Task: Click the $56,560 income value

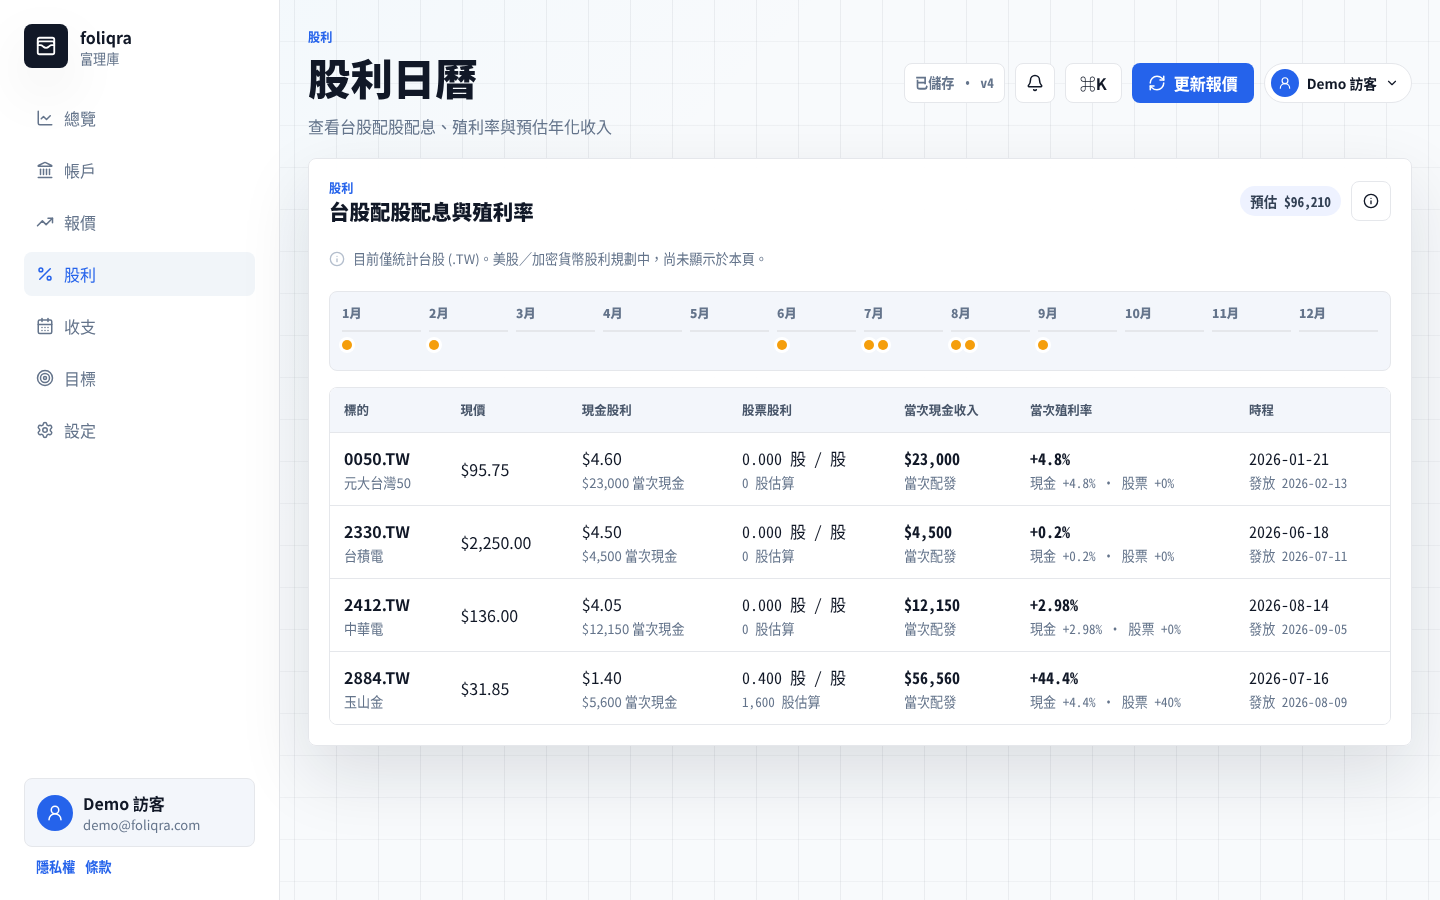Action: [x=932, y=678]
